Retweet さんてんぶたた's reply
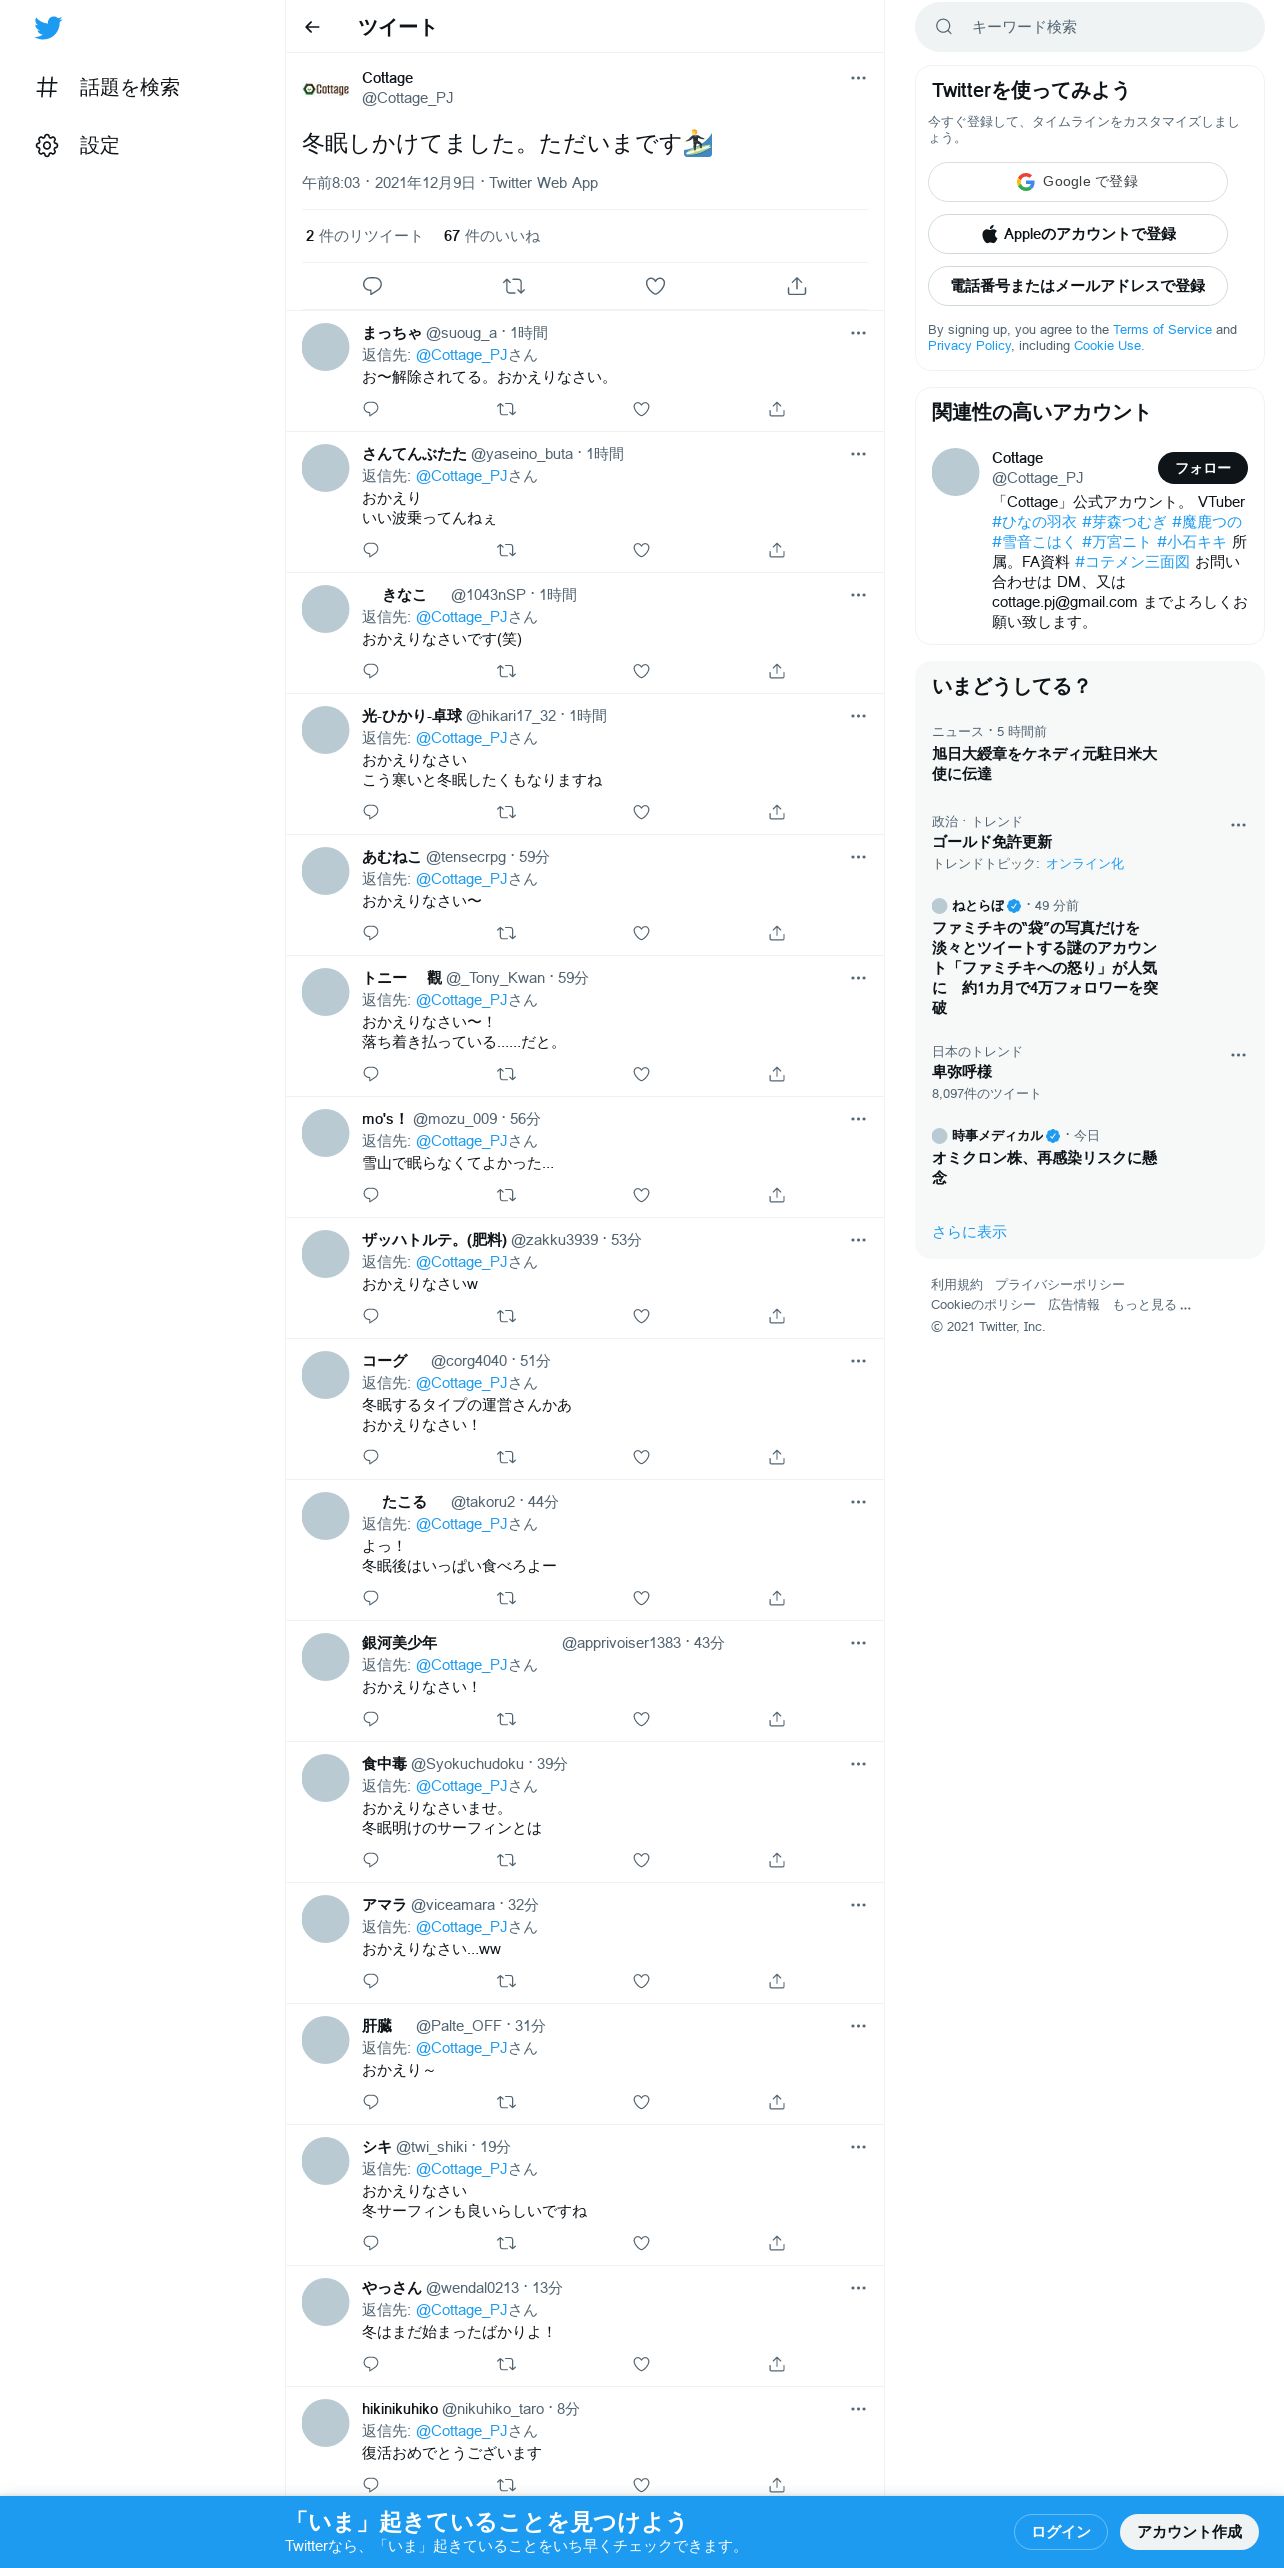 click(x=507, y=550)
